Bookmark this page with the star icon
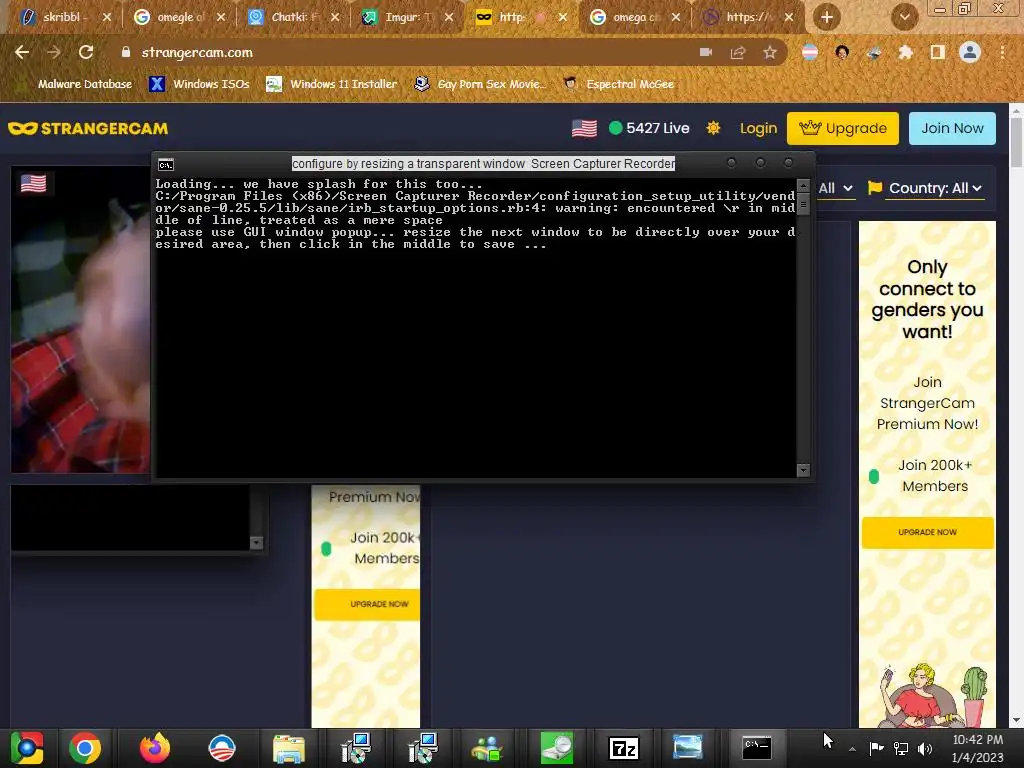Viewport: 1024px width, 768px height. click(x=770, y=52)
